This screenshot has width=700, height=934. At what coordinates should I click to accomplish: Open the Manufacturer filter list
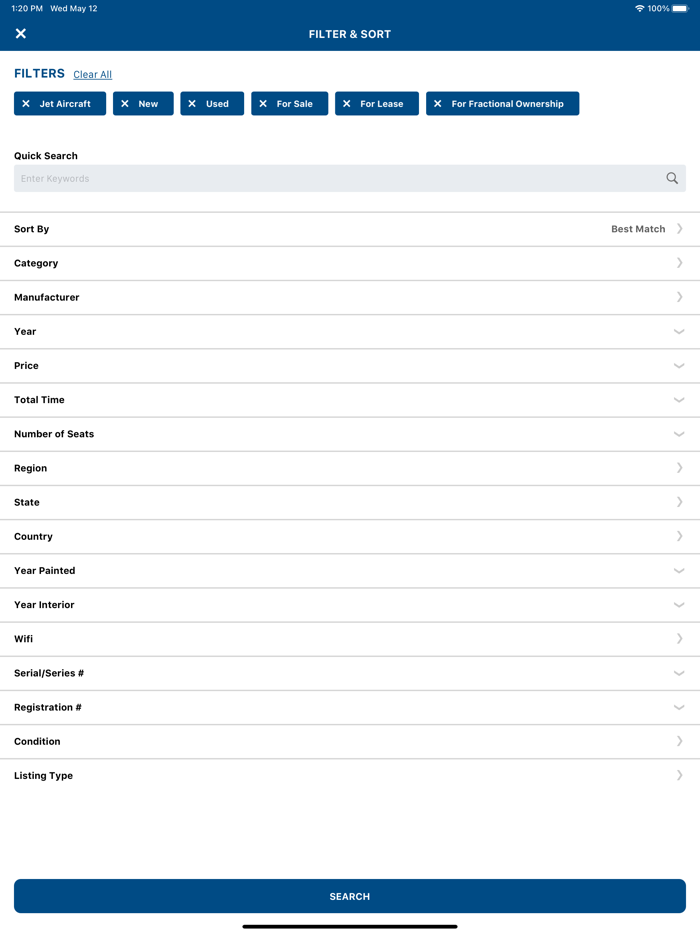(350, 297)
